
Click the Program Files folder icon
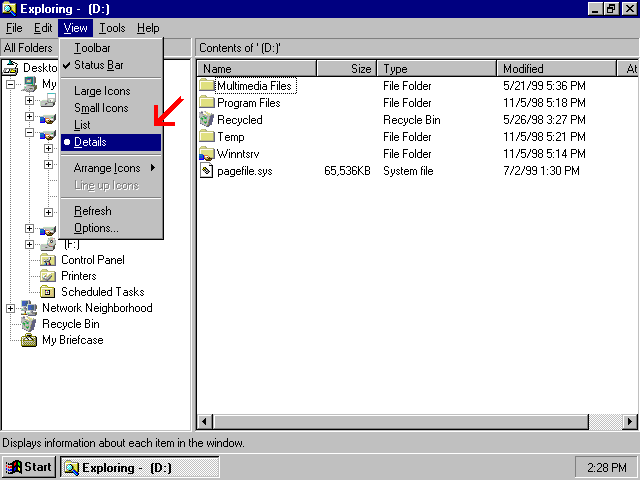pyautogui.click(x=207, y=102)
